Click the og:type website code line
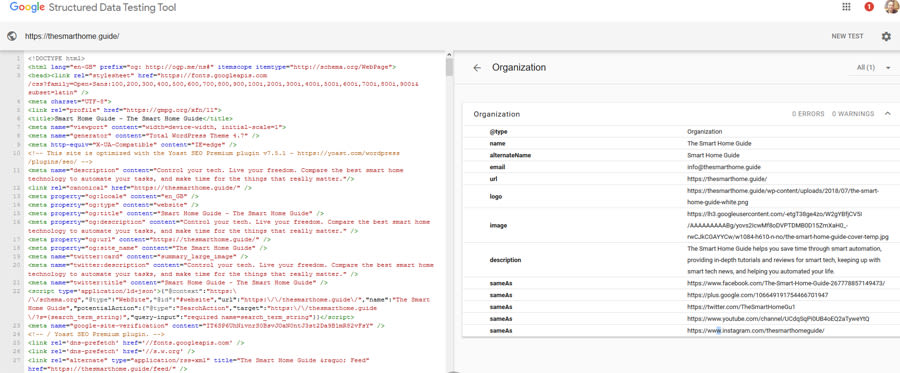Screen dimensions: 900x373 [113, 205]
